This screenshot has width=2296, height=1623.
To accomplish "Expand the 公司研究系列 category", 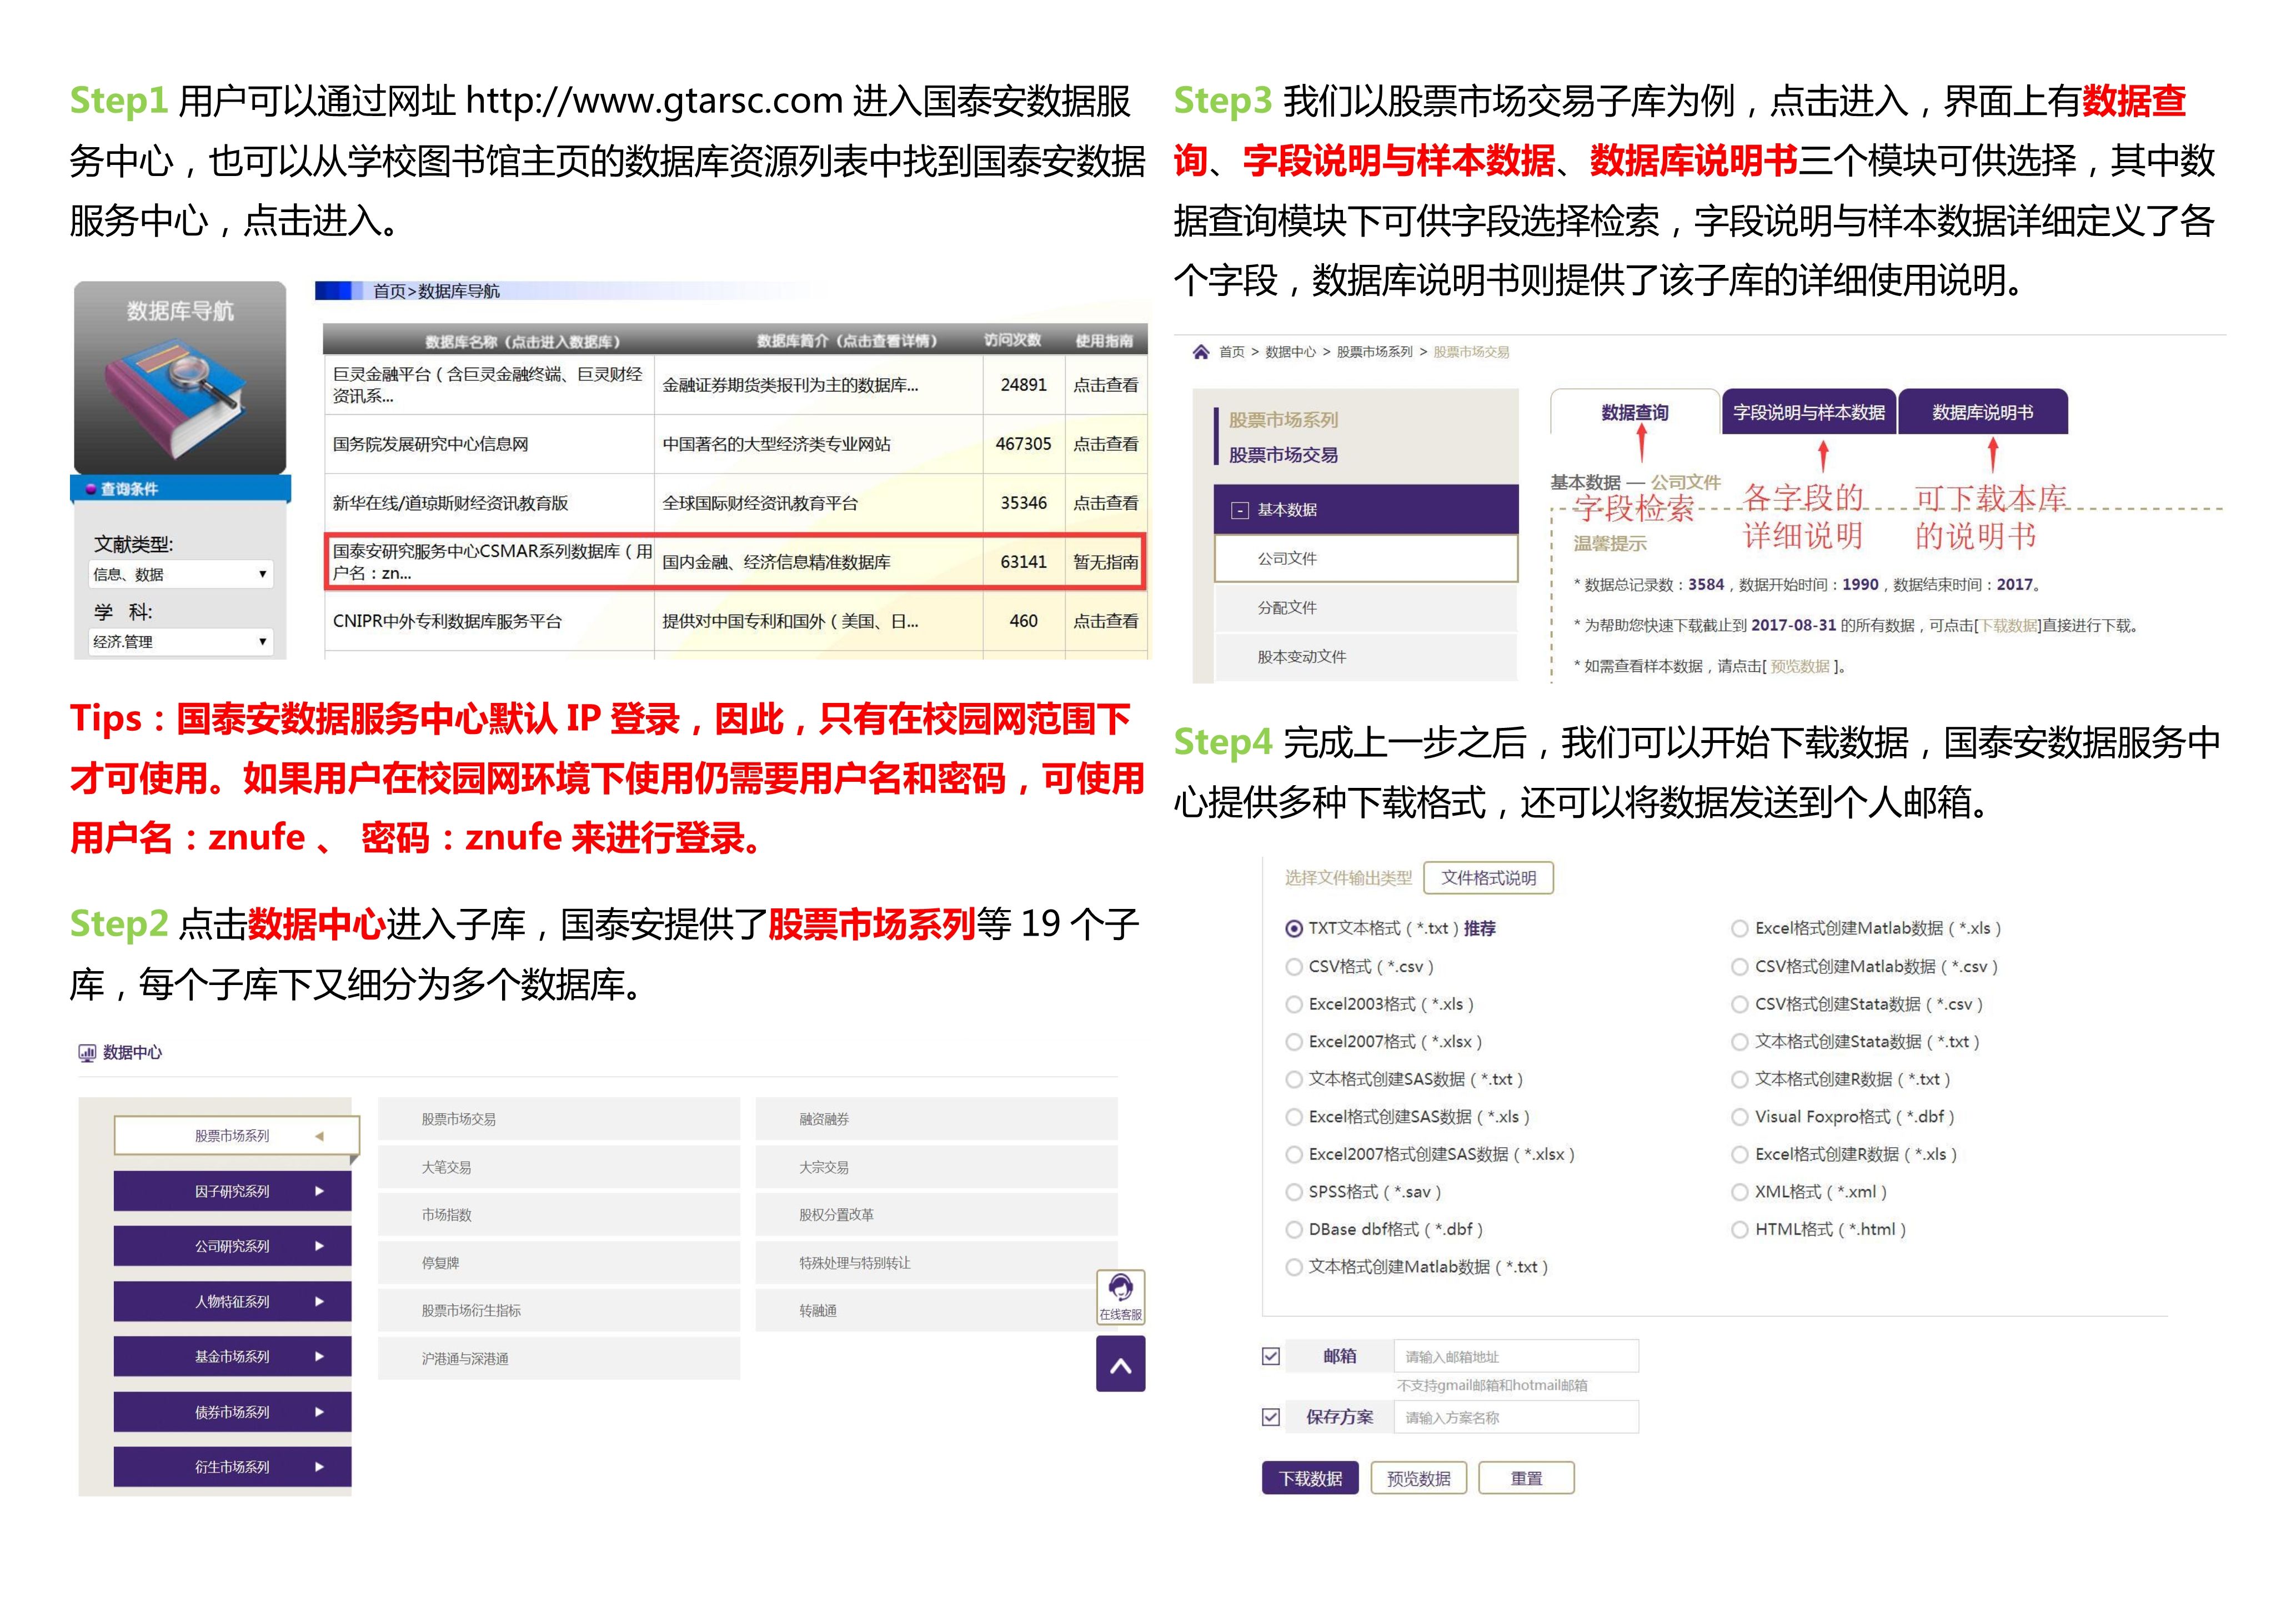I will click(x=232, y=1246).
